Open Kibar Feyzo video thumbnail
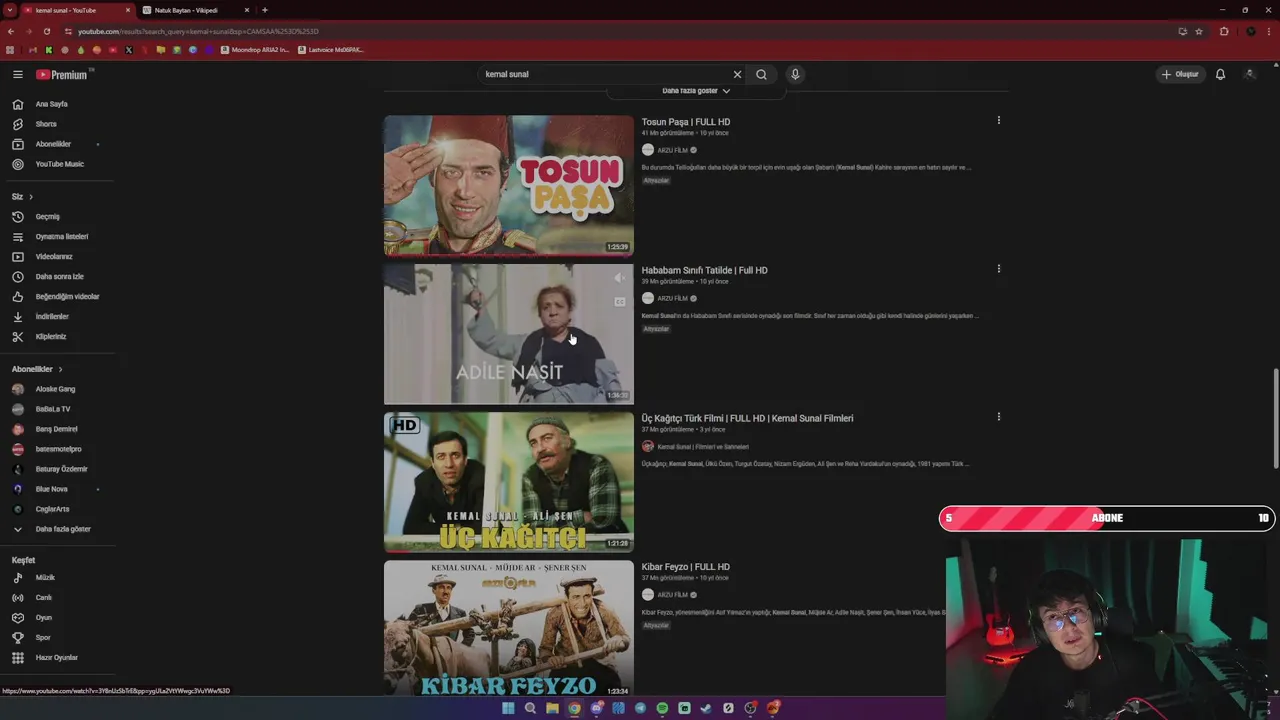This screenshot has height=720, width=1280. [509, 628]
